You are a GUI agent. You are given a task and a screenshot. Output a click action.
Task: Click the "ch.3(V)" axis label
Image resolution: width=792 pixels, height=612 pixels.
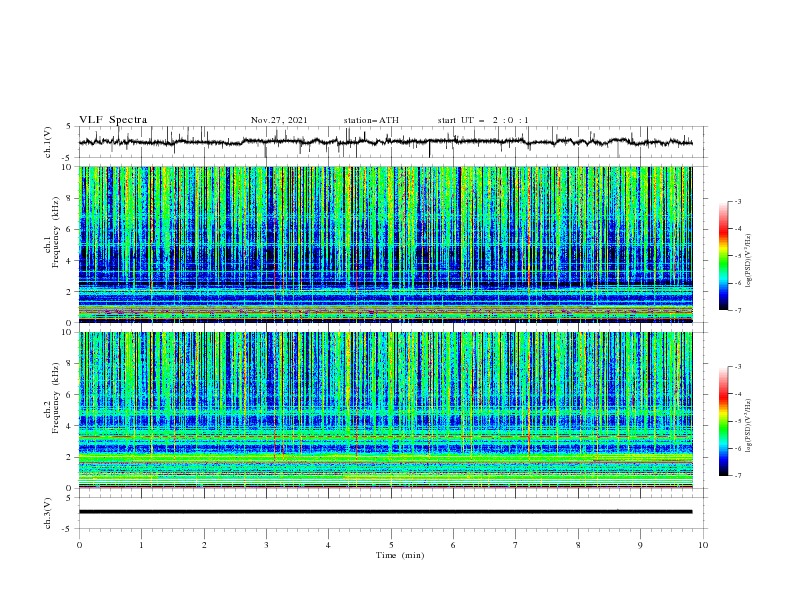coord(48,513)
